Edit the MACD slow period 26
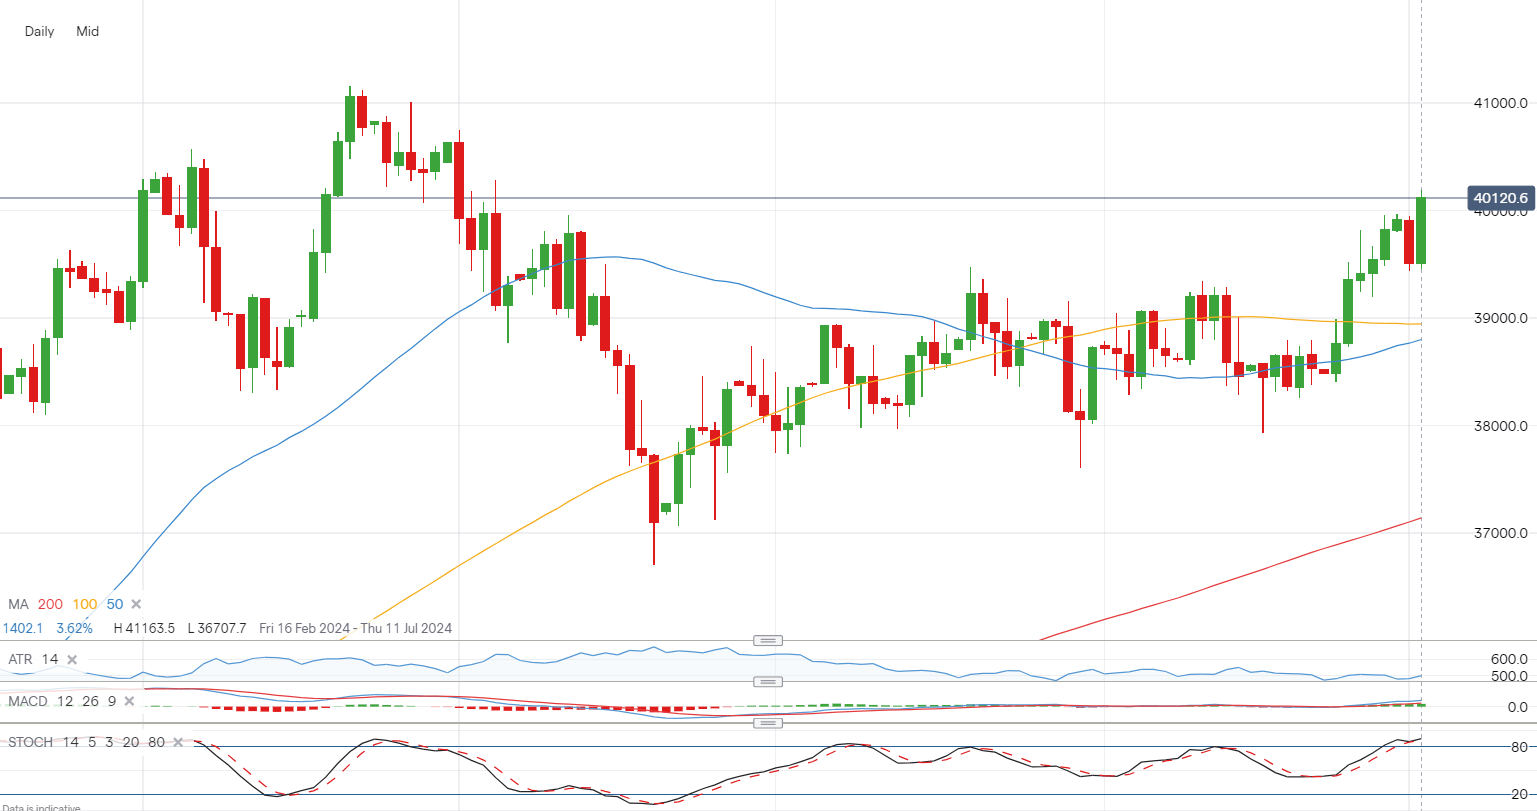 (90, 702)
